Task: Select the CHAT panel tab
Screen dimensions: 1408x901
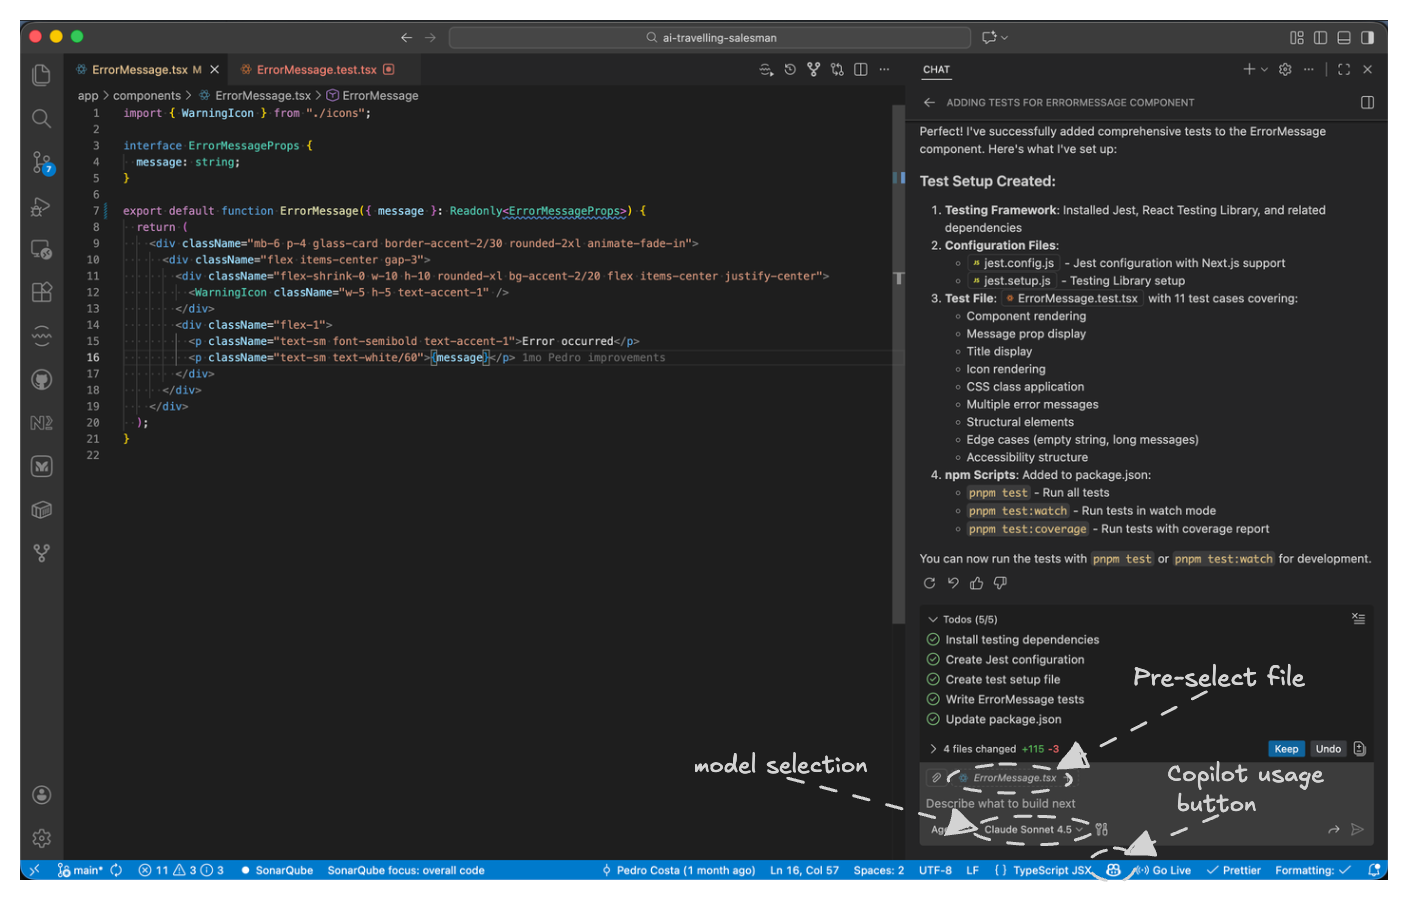Action: click(x=935, y=69)
